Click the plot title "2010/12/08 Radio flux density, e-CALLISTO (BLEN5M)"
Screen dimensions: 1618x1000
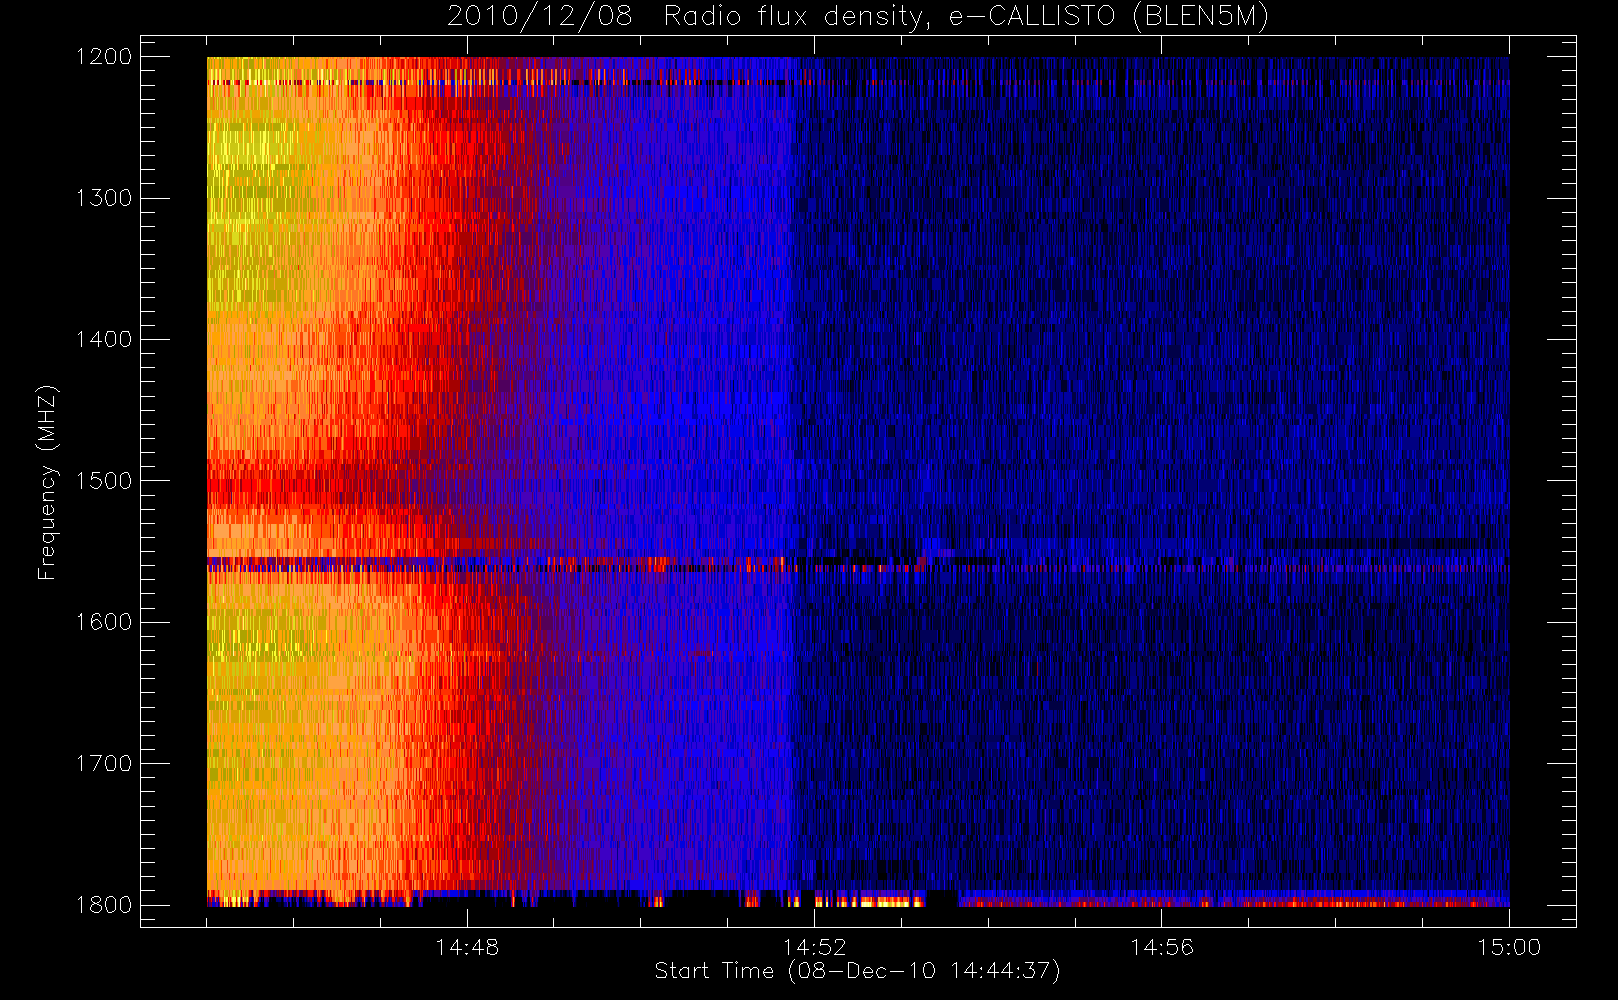tap(857, 17)
